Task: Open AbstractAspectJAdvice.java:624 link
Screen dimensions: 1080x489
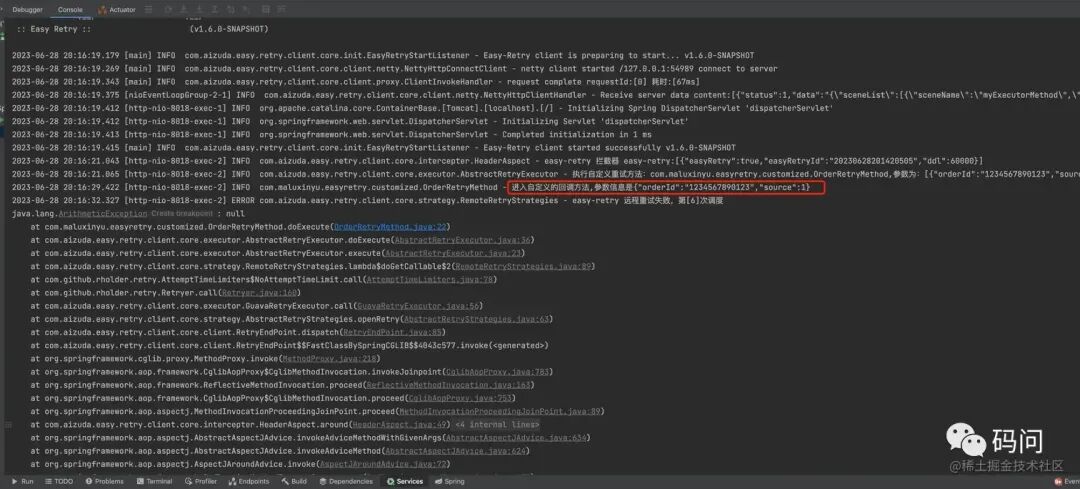Action: [455, 450]
